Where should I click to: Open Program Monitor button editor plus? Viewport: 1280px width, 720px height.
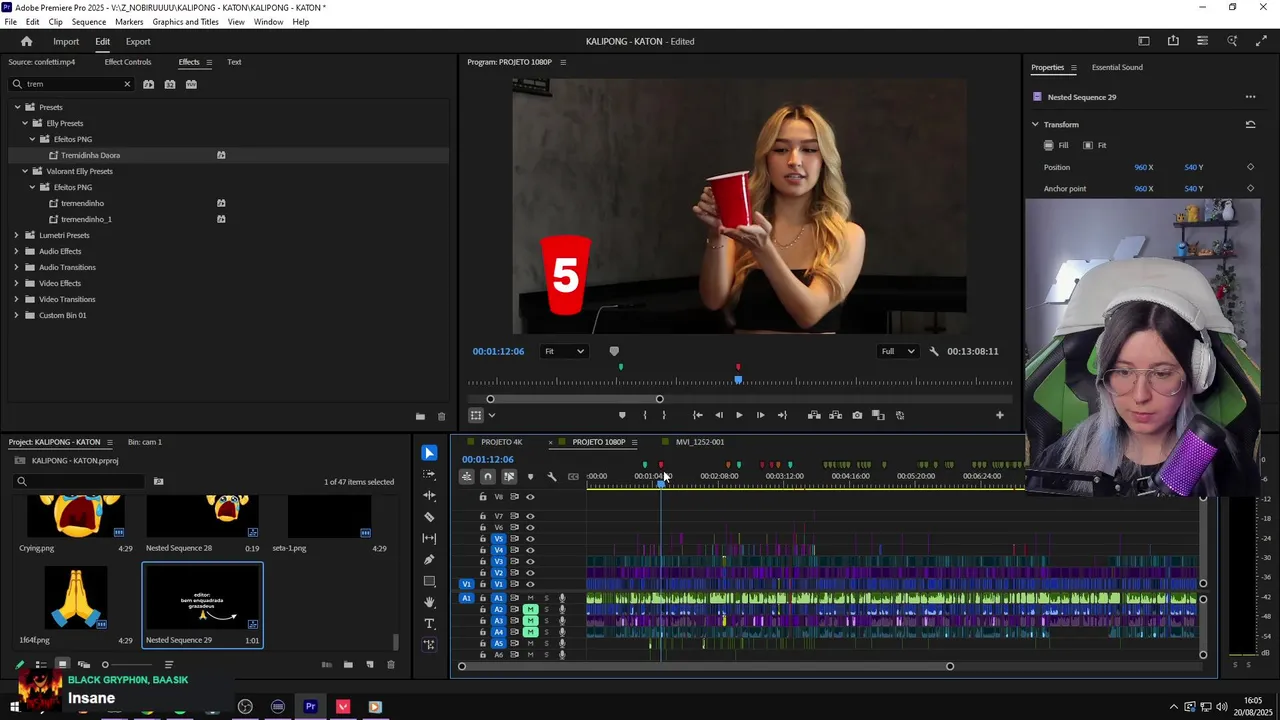[999, 415]
